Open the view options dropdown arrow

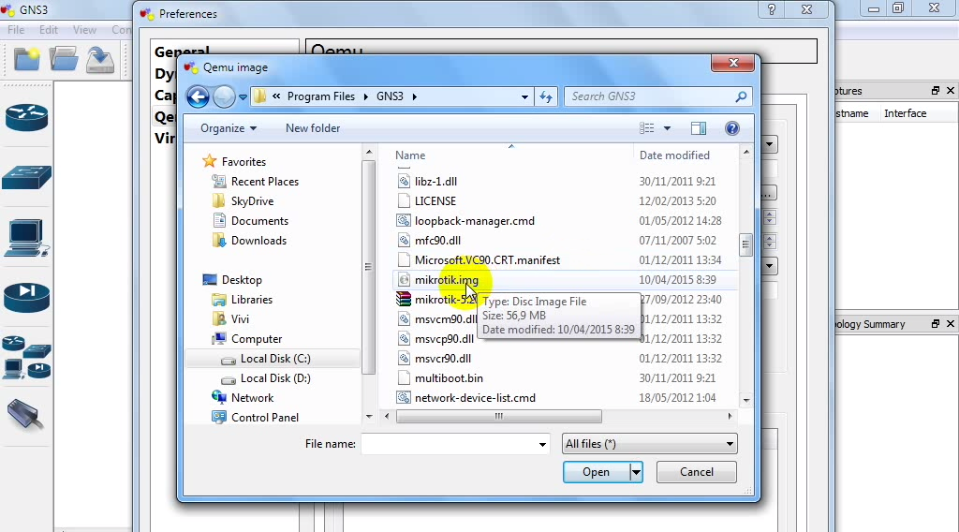tap(667, 128)
